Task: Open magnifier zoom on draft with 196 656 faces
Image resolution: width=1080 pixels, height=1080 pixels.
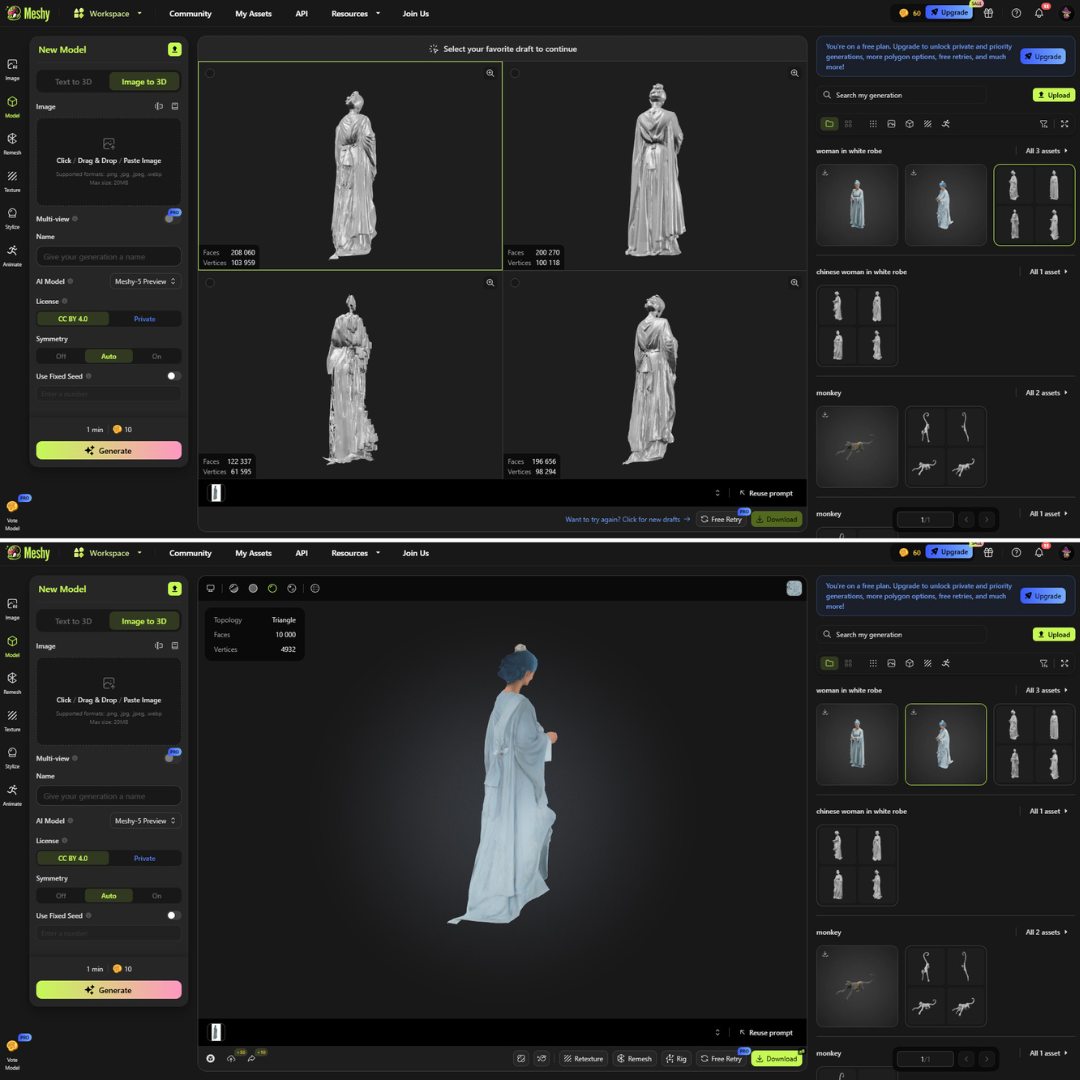Action: pos(794,282)
